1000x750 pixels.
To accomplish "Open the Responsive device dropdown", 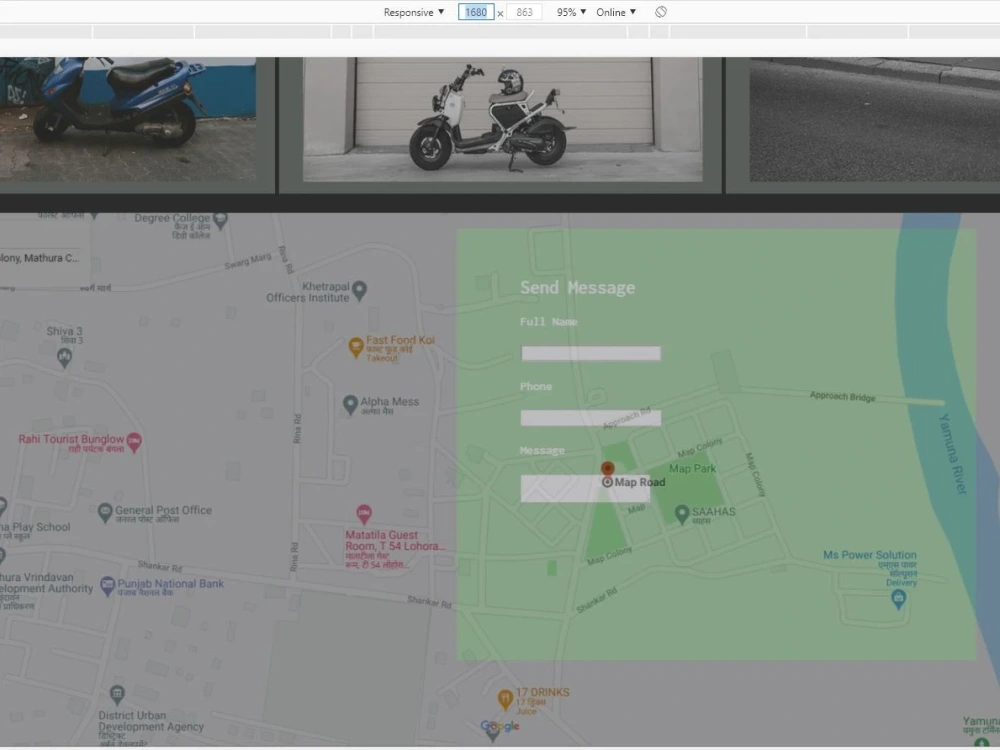I will pos(413,12).
